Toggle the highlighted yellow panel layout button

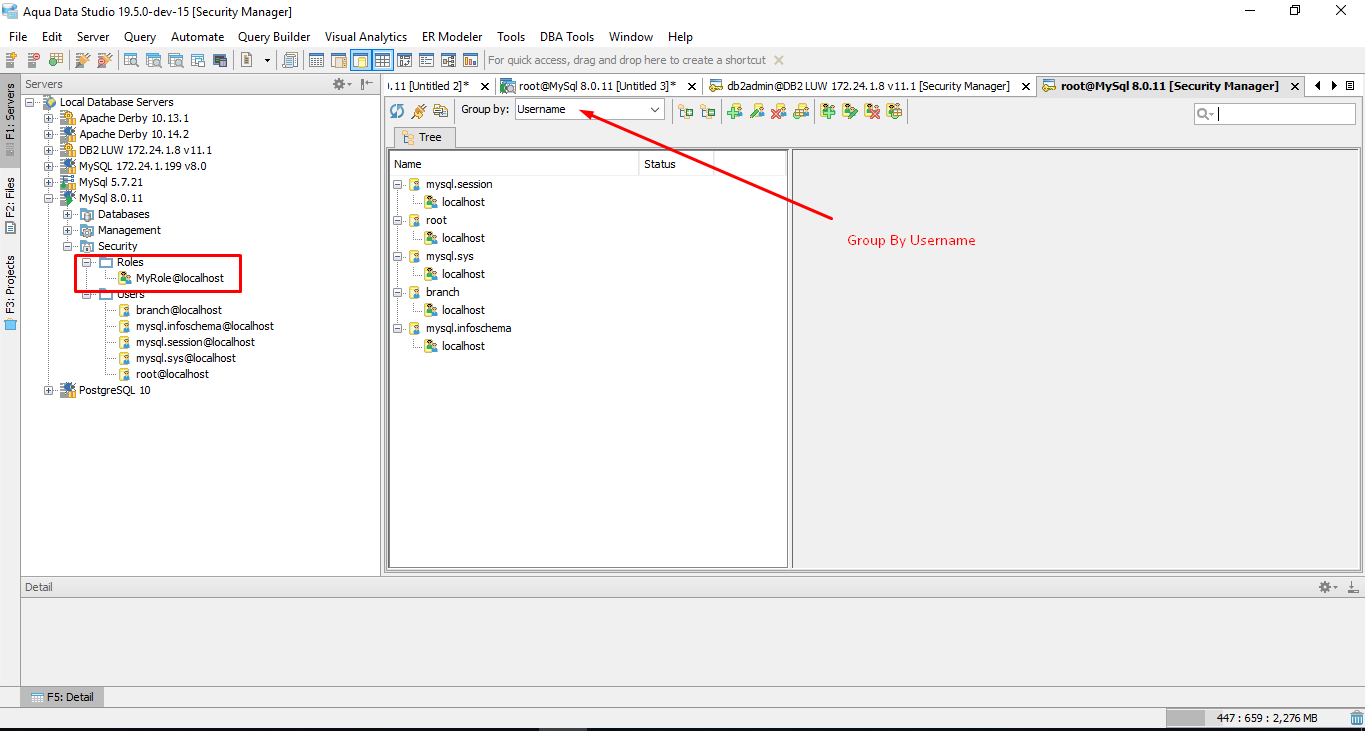tap(360, 60)
